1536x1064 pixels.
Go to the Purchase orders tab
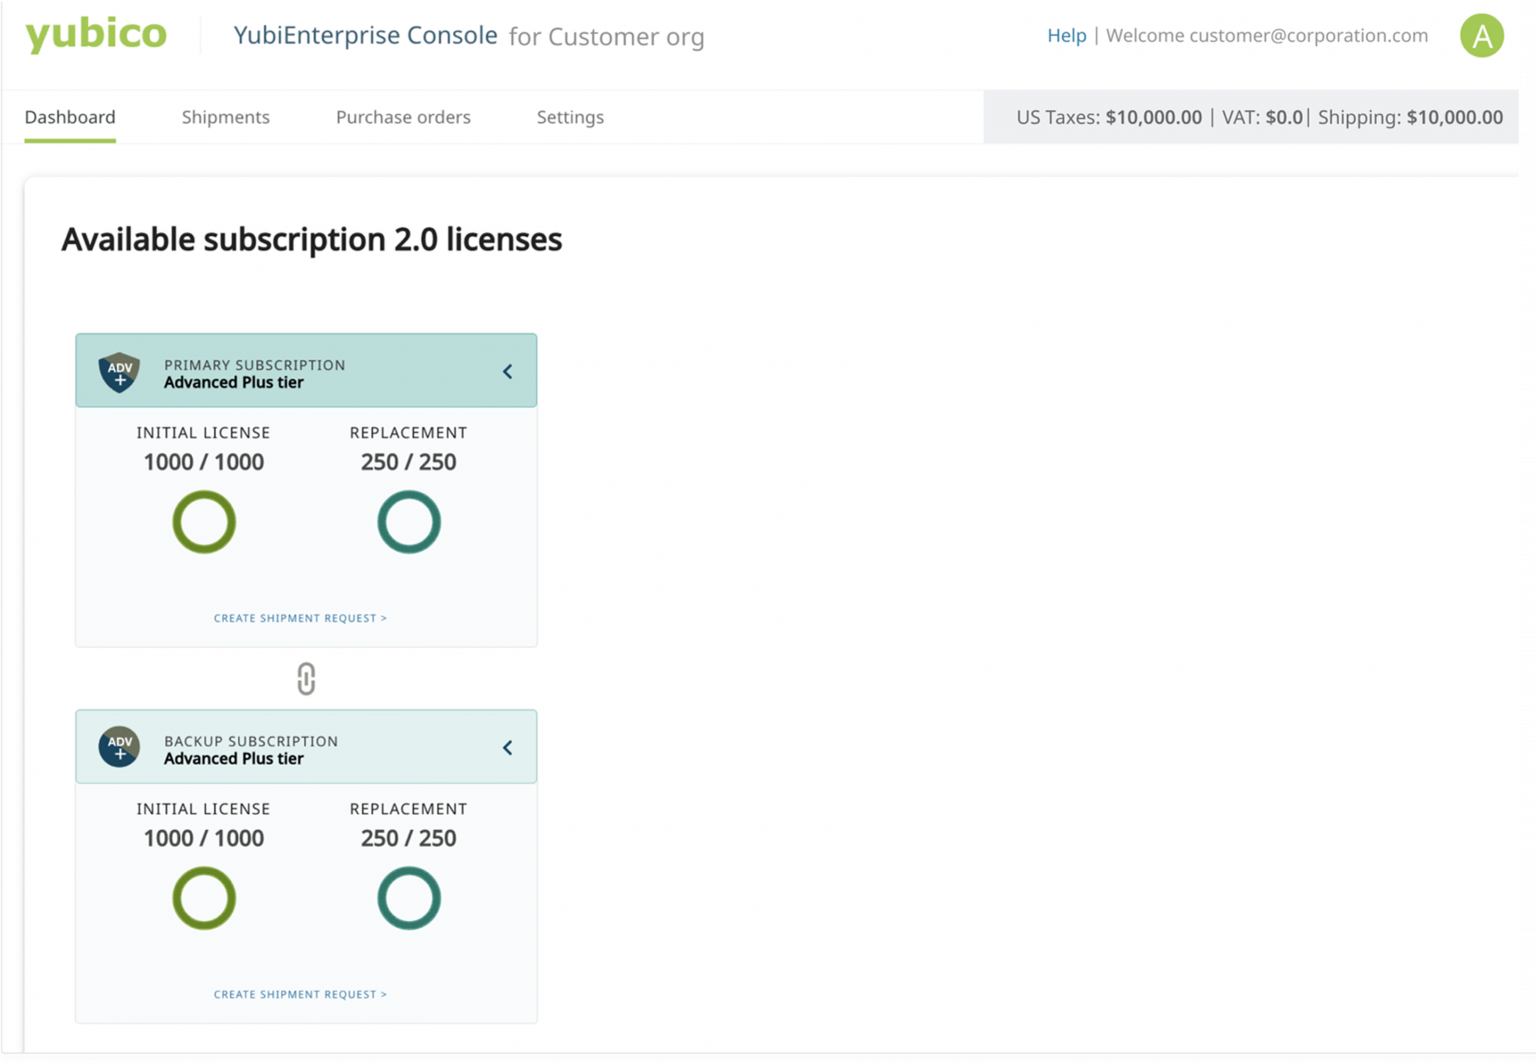[x=403, y=117]
